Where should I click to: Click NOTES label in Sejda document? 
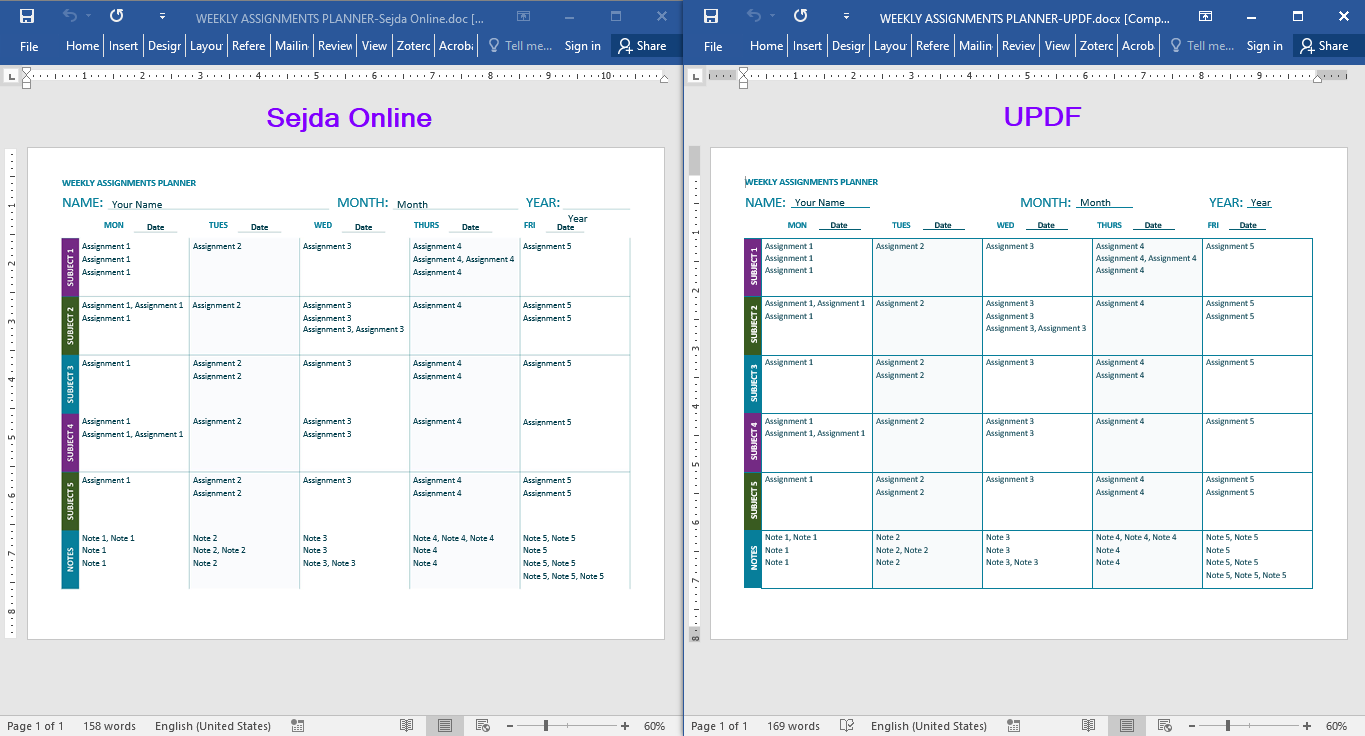click(70, 560)
